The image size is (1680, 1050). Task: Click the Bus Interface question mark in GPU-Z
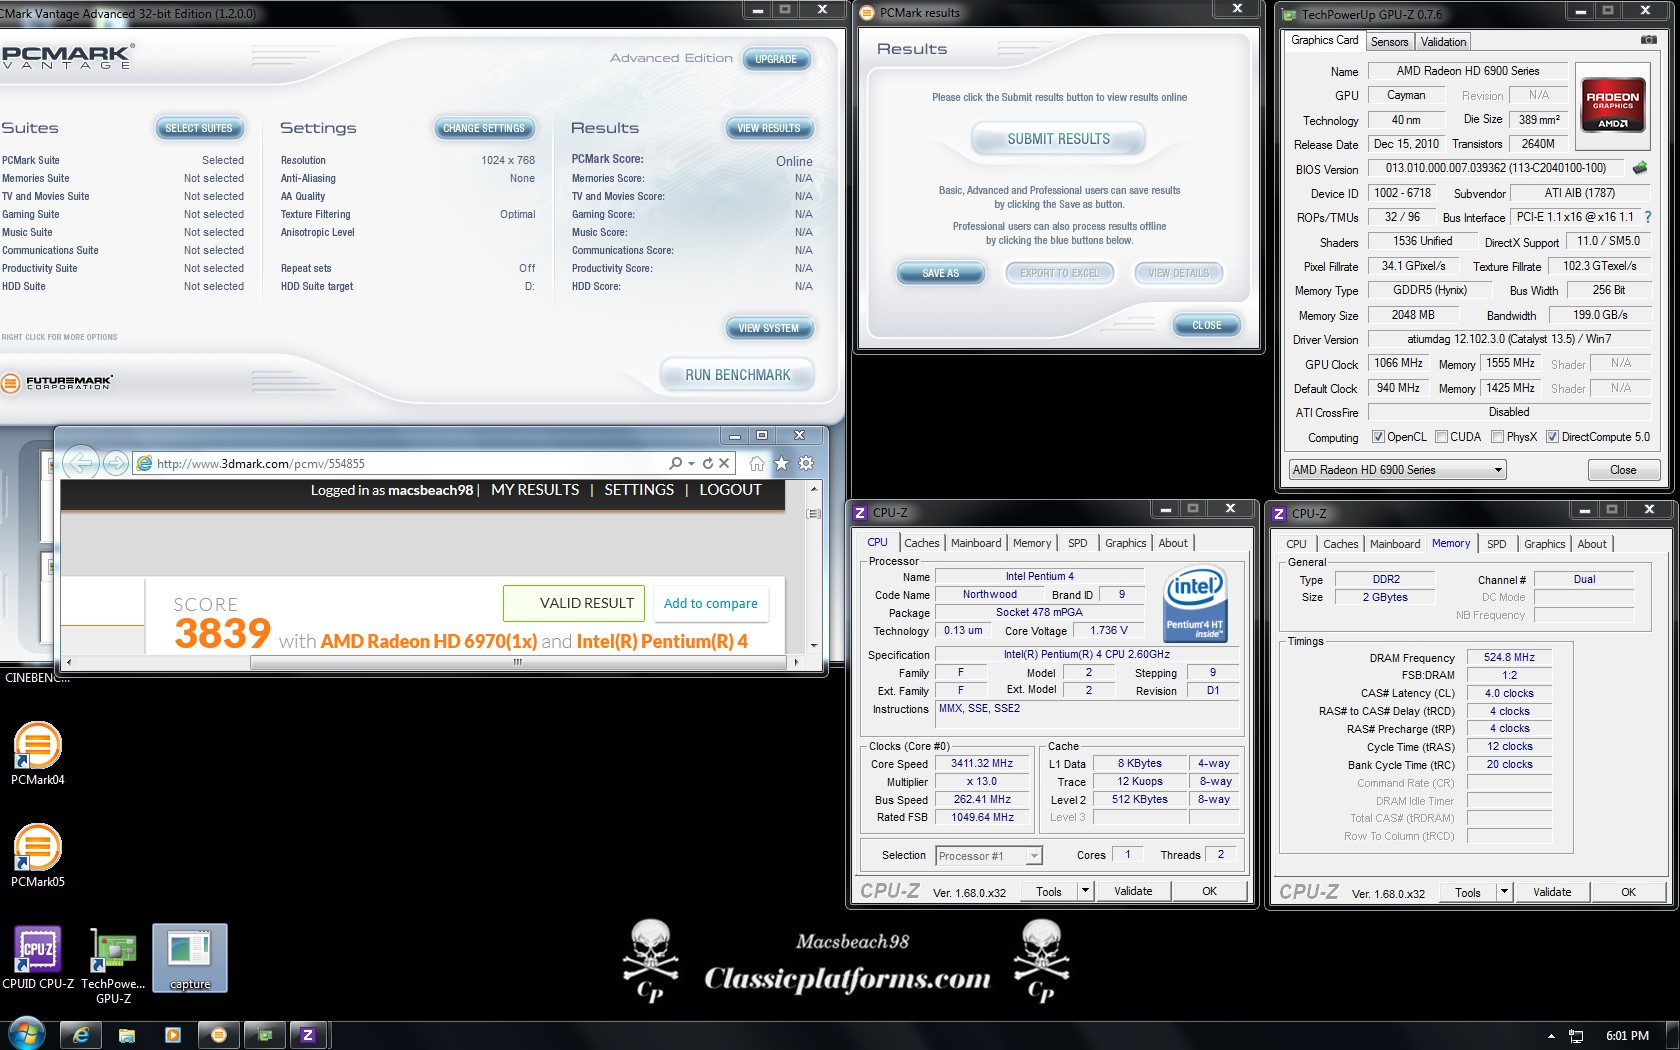(1648, 217)
